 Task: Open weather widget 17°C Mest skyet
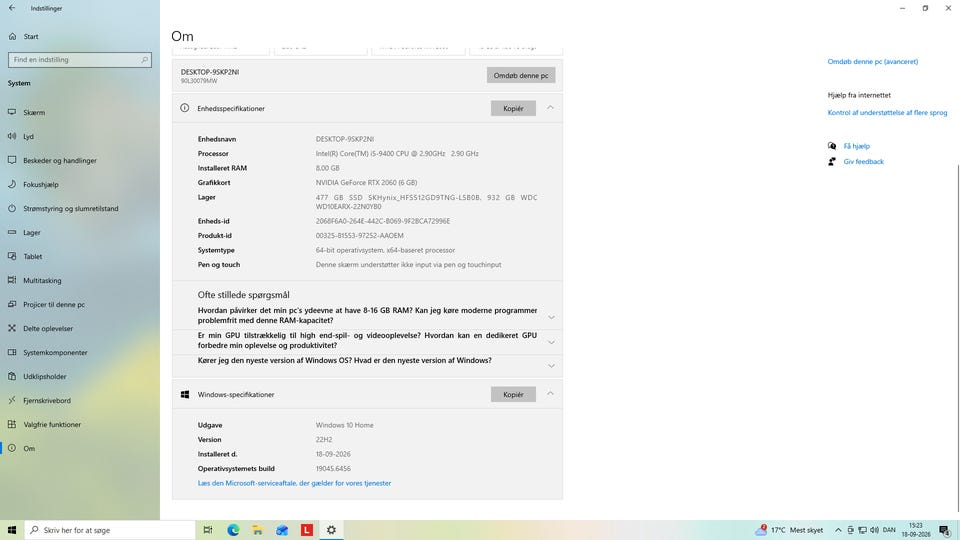pos(789,530)
